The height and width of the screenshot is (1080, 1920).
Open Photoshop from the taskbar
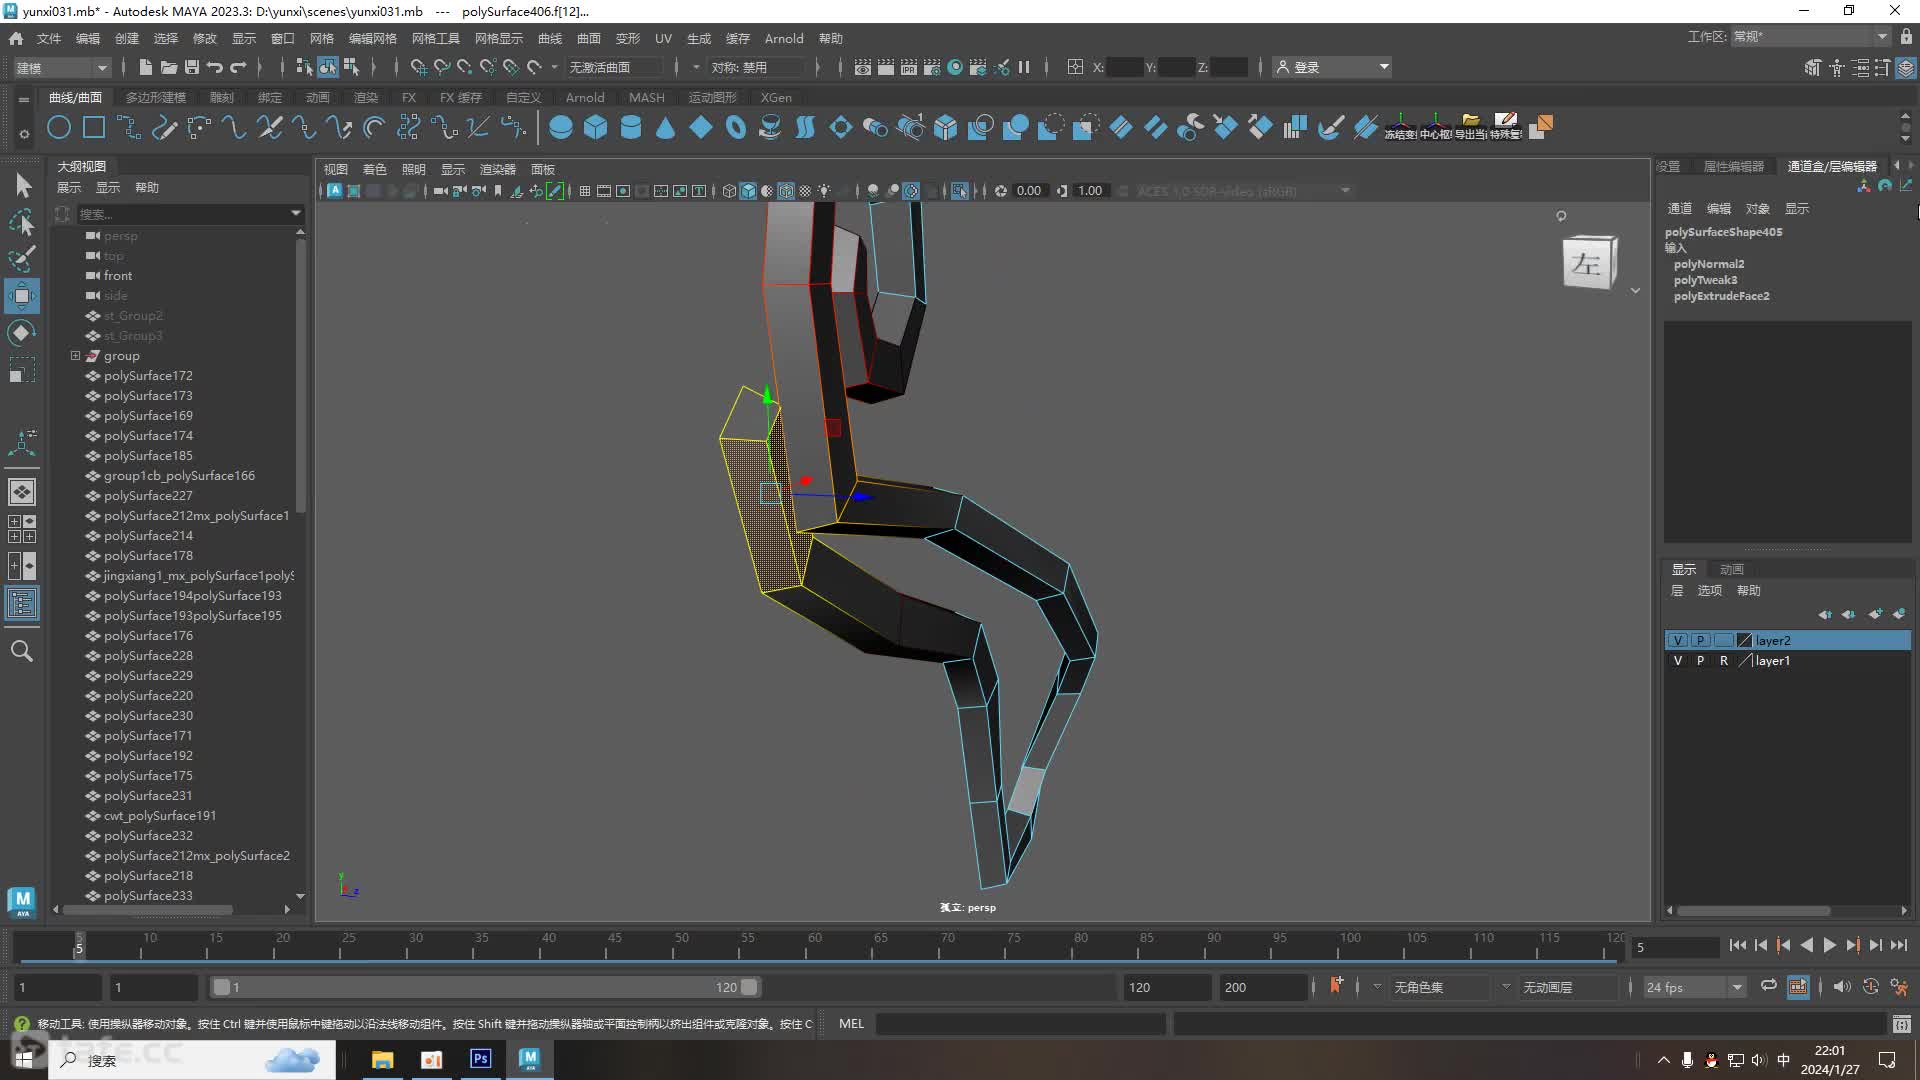click(480, 1059)
